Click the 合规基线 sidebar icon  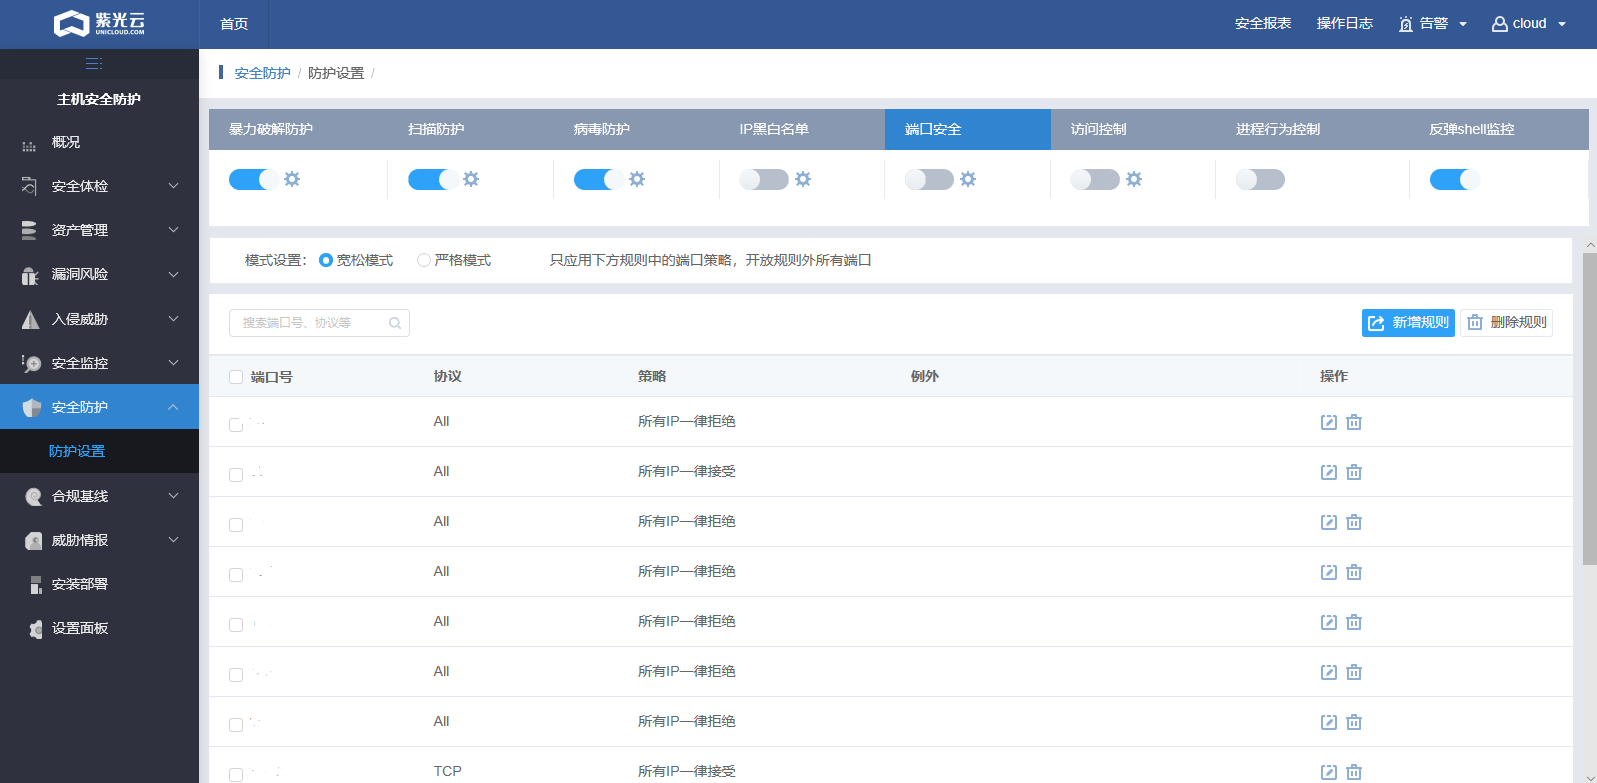(x=33, y=496)
